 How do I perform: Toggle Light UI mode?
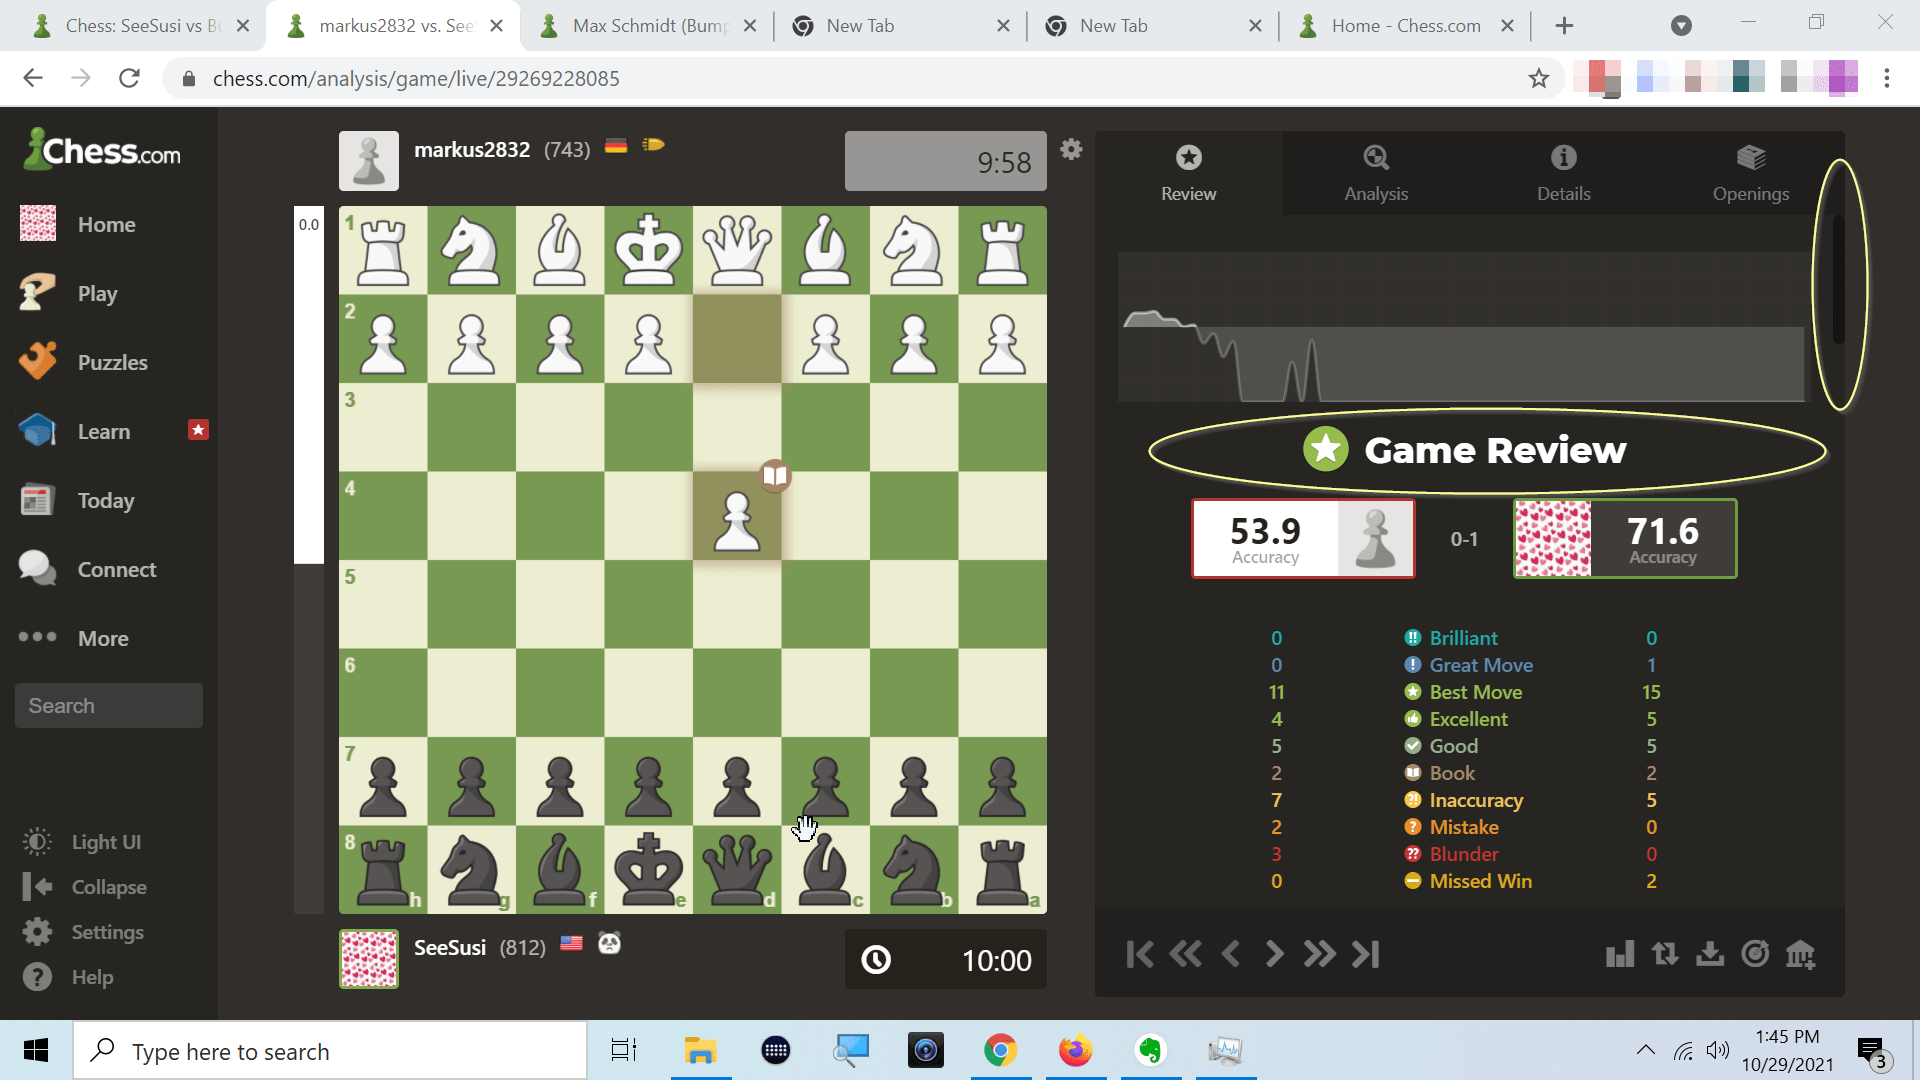click(x=105, y=842)
